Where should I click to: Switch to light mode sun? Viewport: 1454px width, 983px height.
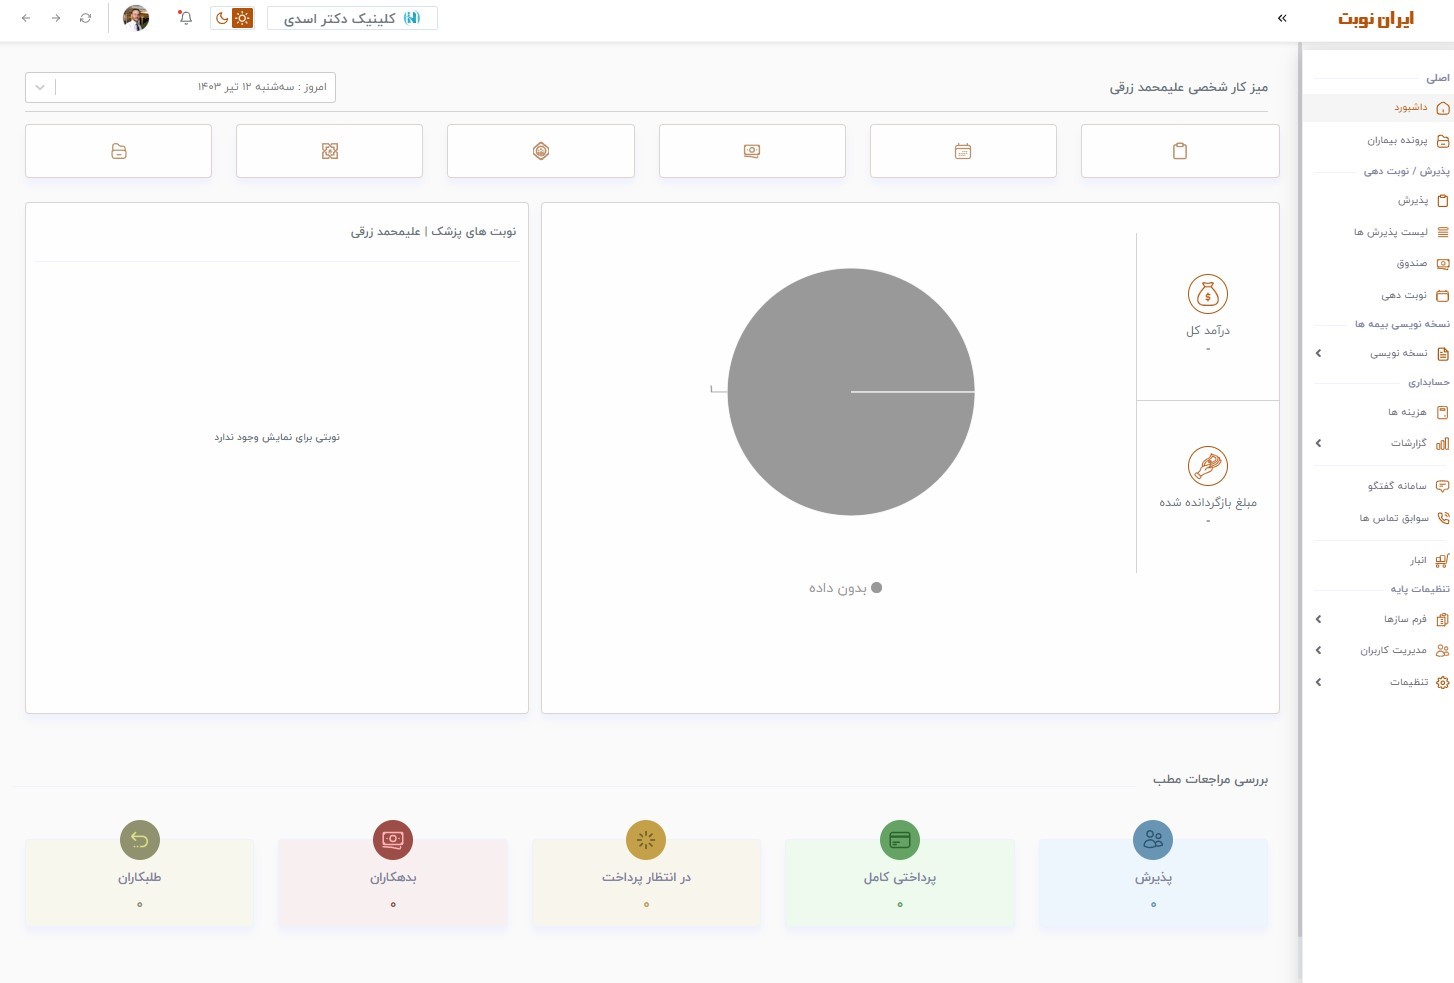coord(242,18)
